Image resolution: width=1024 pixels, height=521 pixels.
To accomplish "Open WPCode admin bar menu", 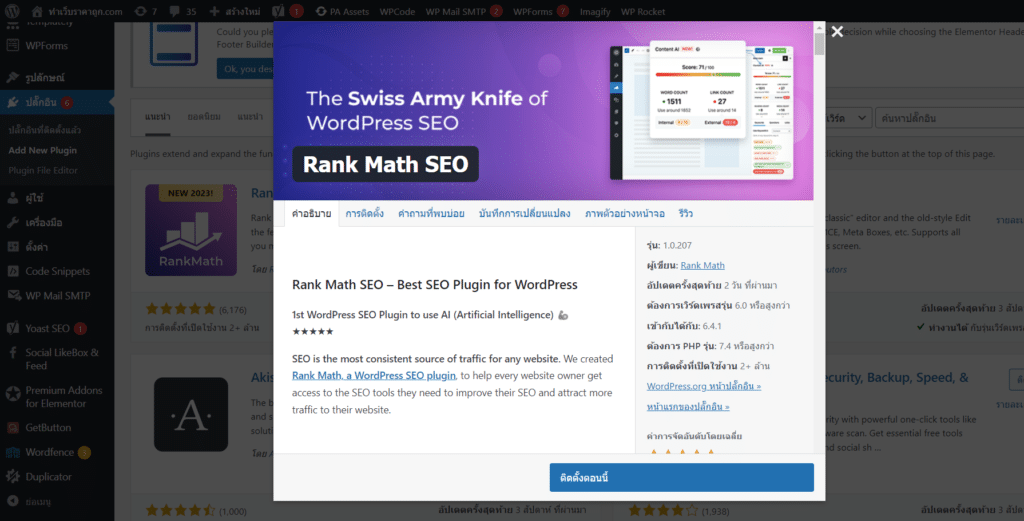I will 397,11.
